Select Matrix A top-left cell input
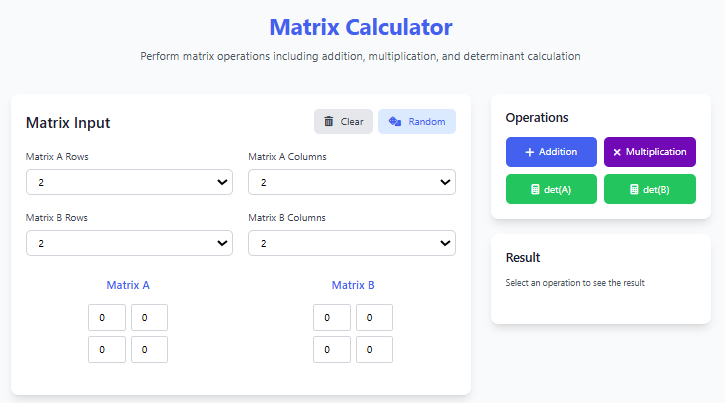Viewport: 725px width, 403px height. [107, 318]
